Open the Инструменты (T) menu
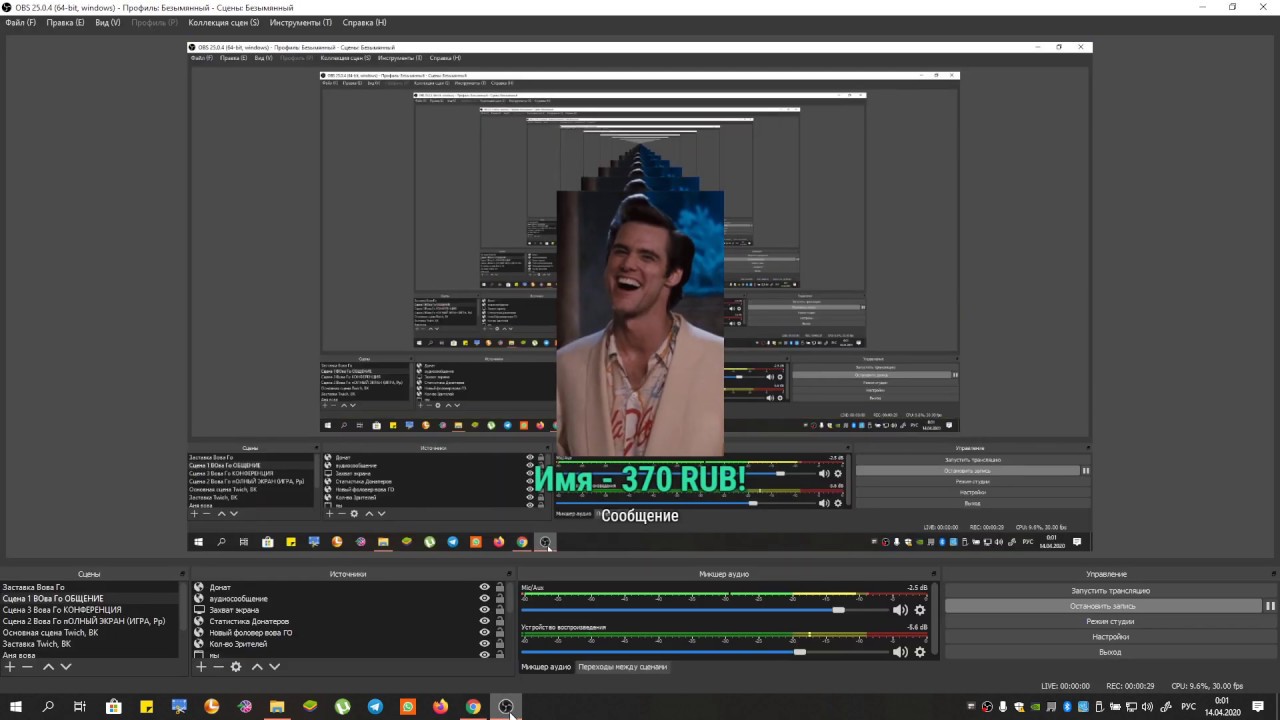 300,22
